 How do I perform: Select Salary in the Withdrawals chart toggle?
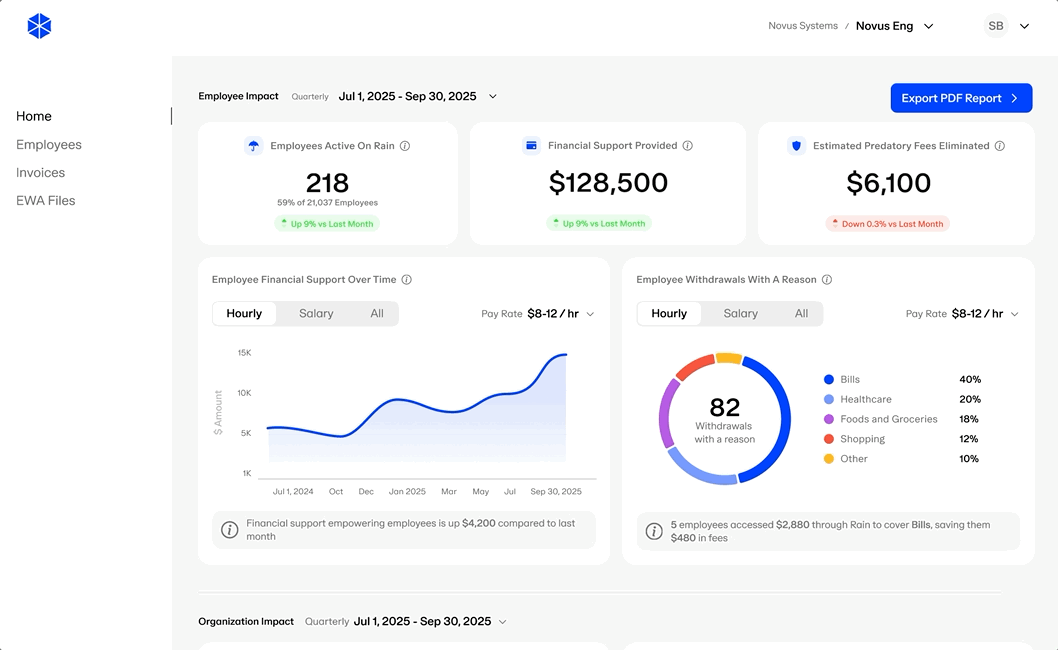pos(740,314)
